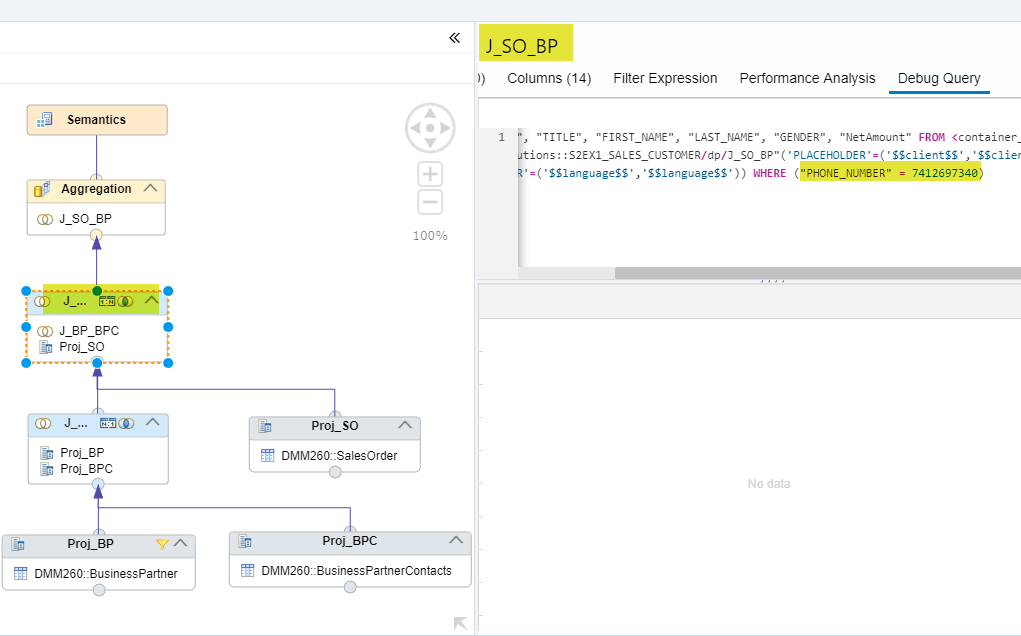Collapse the Proj_BPC node
The image size is (1021, 636).
(456, 540)
